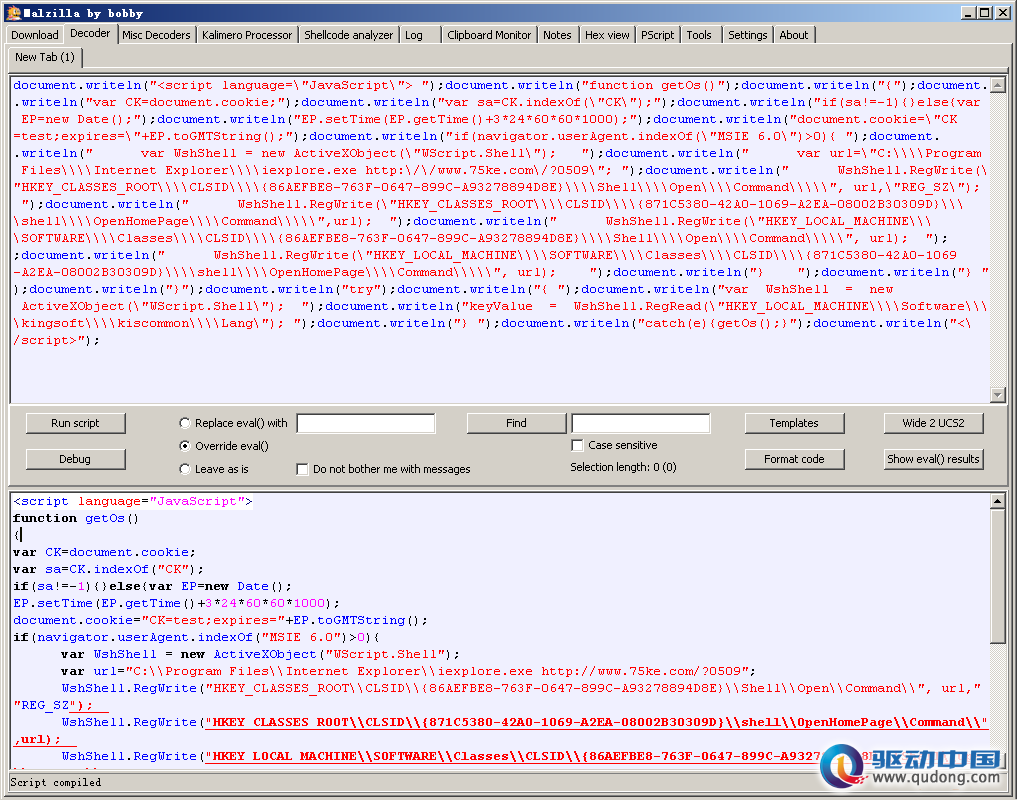The height and width of the screenshot is (801, 1017).
Task: Click the output pane scrollbar thumb
Action: click(998, 576)
